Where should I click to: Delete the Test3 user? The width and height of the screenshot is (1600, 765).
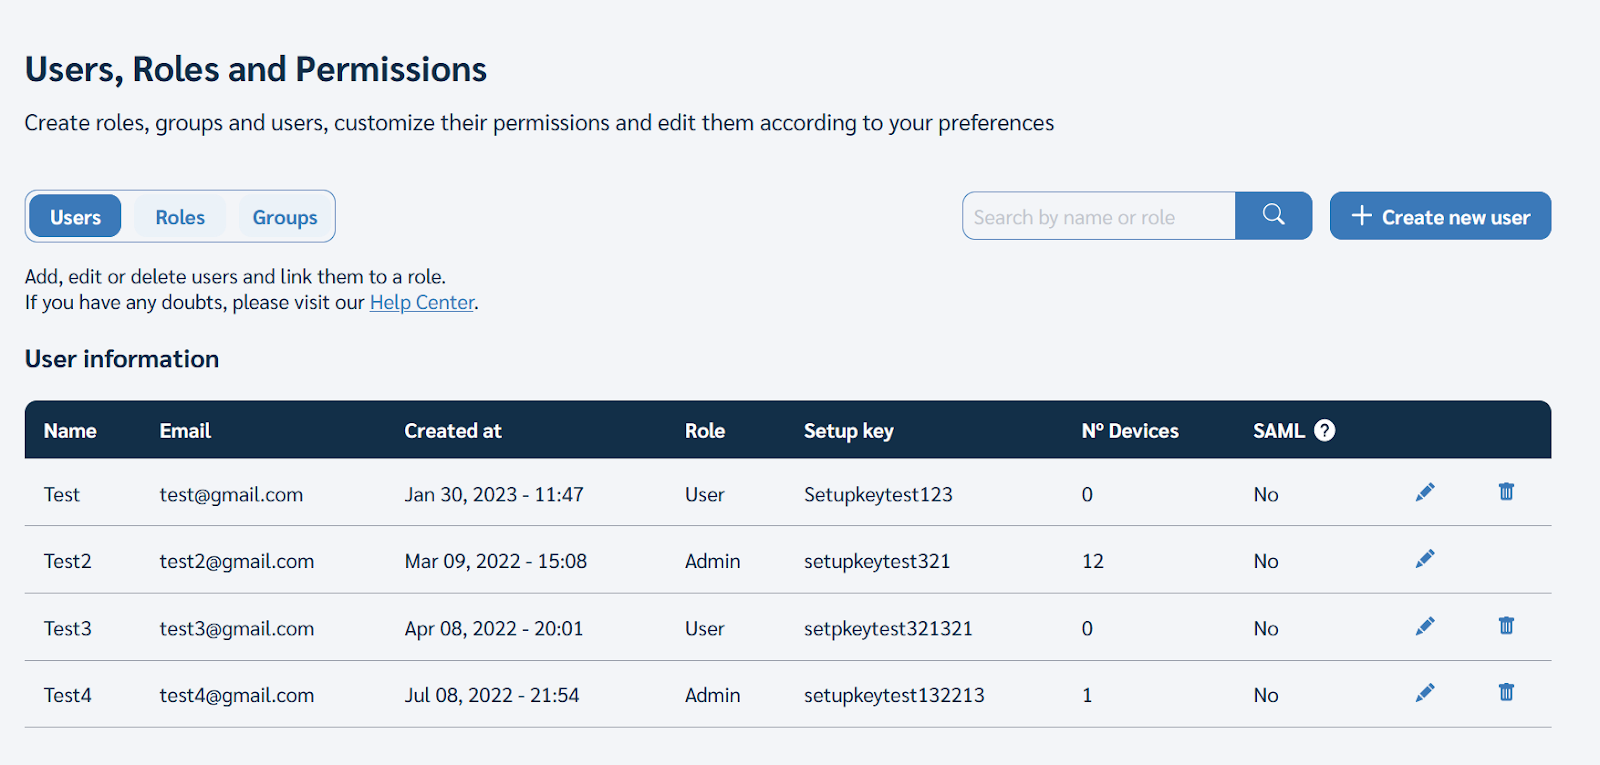1506,625
